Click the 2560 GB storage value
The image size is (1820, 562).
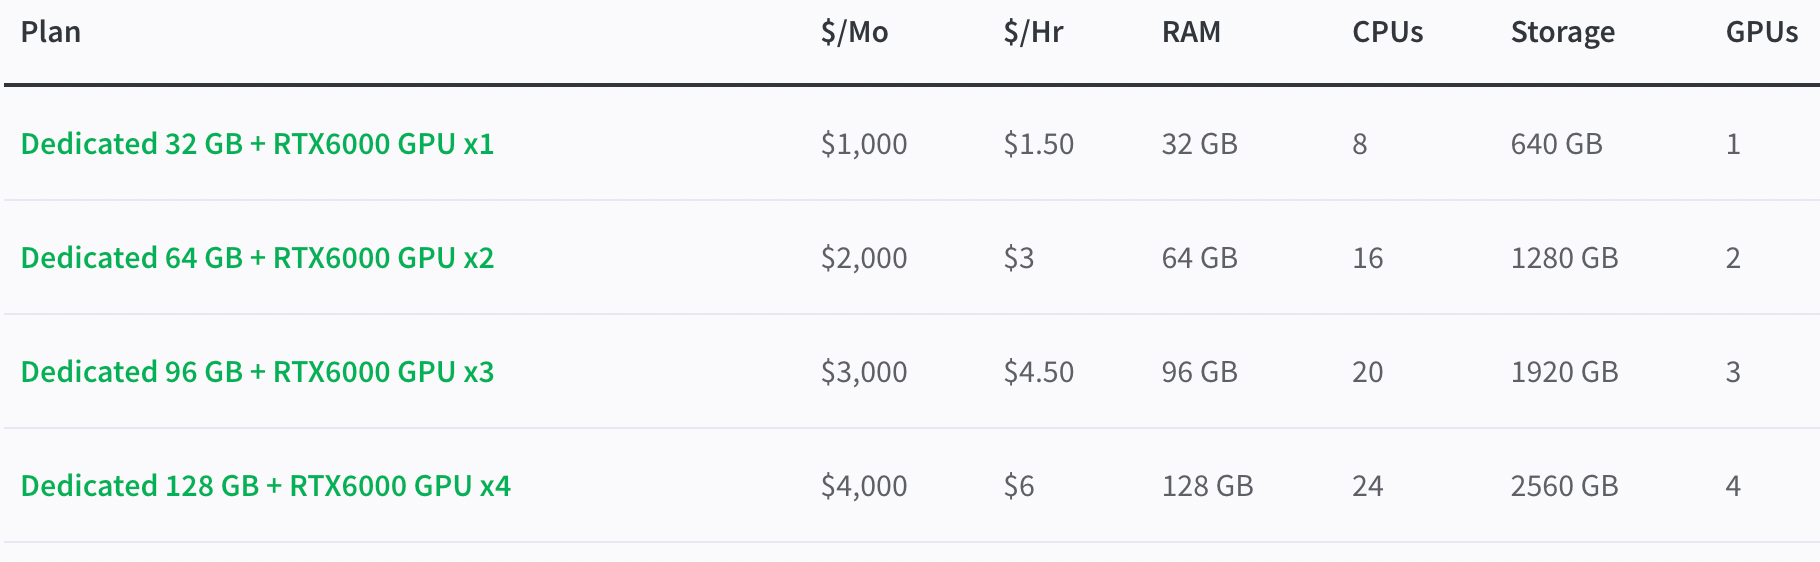point(1564,486)
